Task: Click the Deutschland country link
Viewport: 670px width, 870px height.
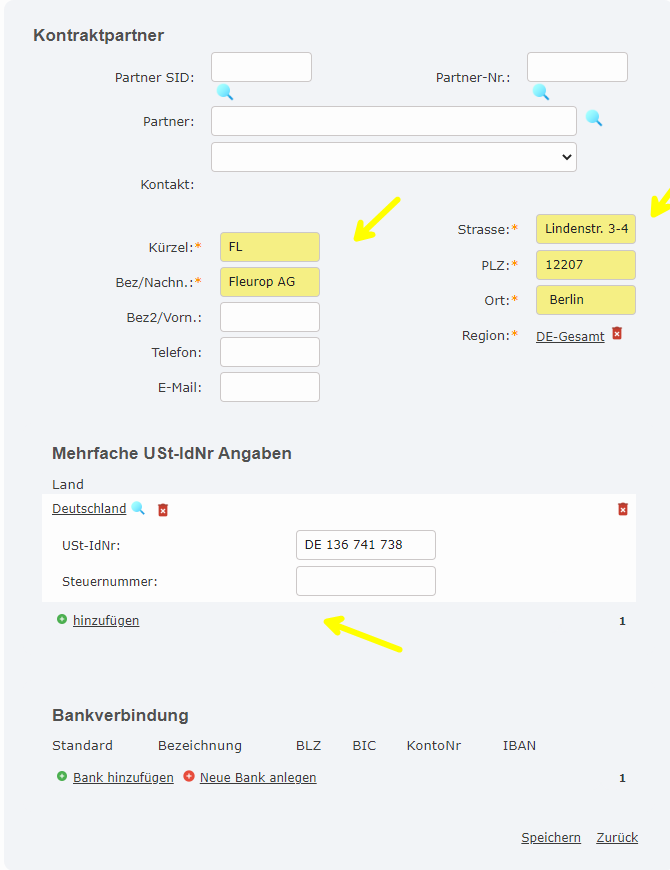Action: pyautogui.click(x=89, y=509)
